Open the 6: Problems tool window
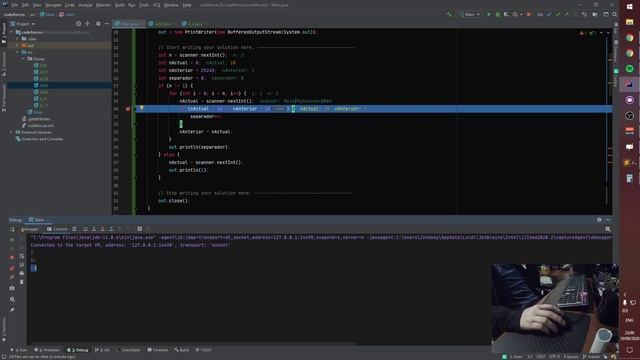The image size is (640, 360). [x=47, y=350]
